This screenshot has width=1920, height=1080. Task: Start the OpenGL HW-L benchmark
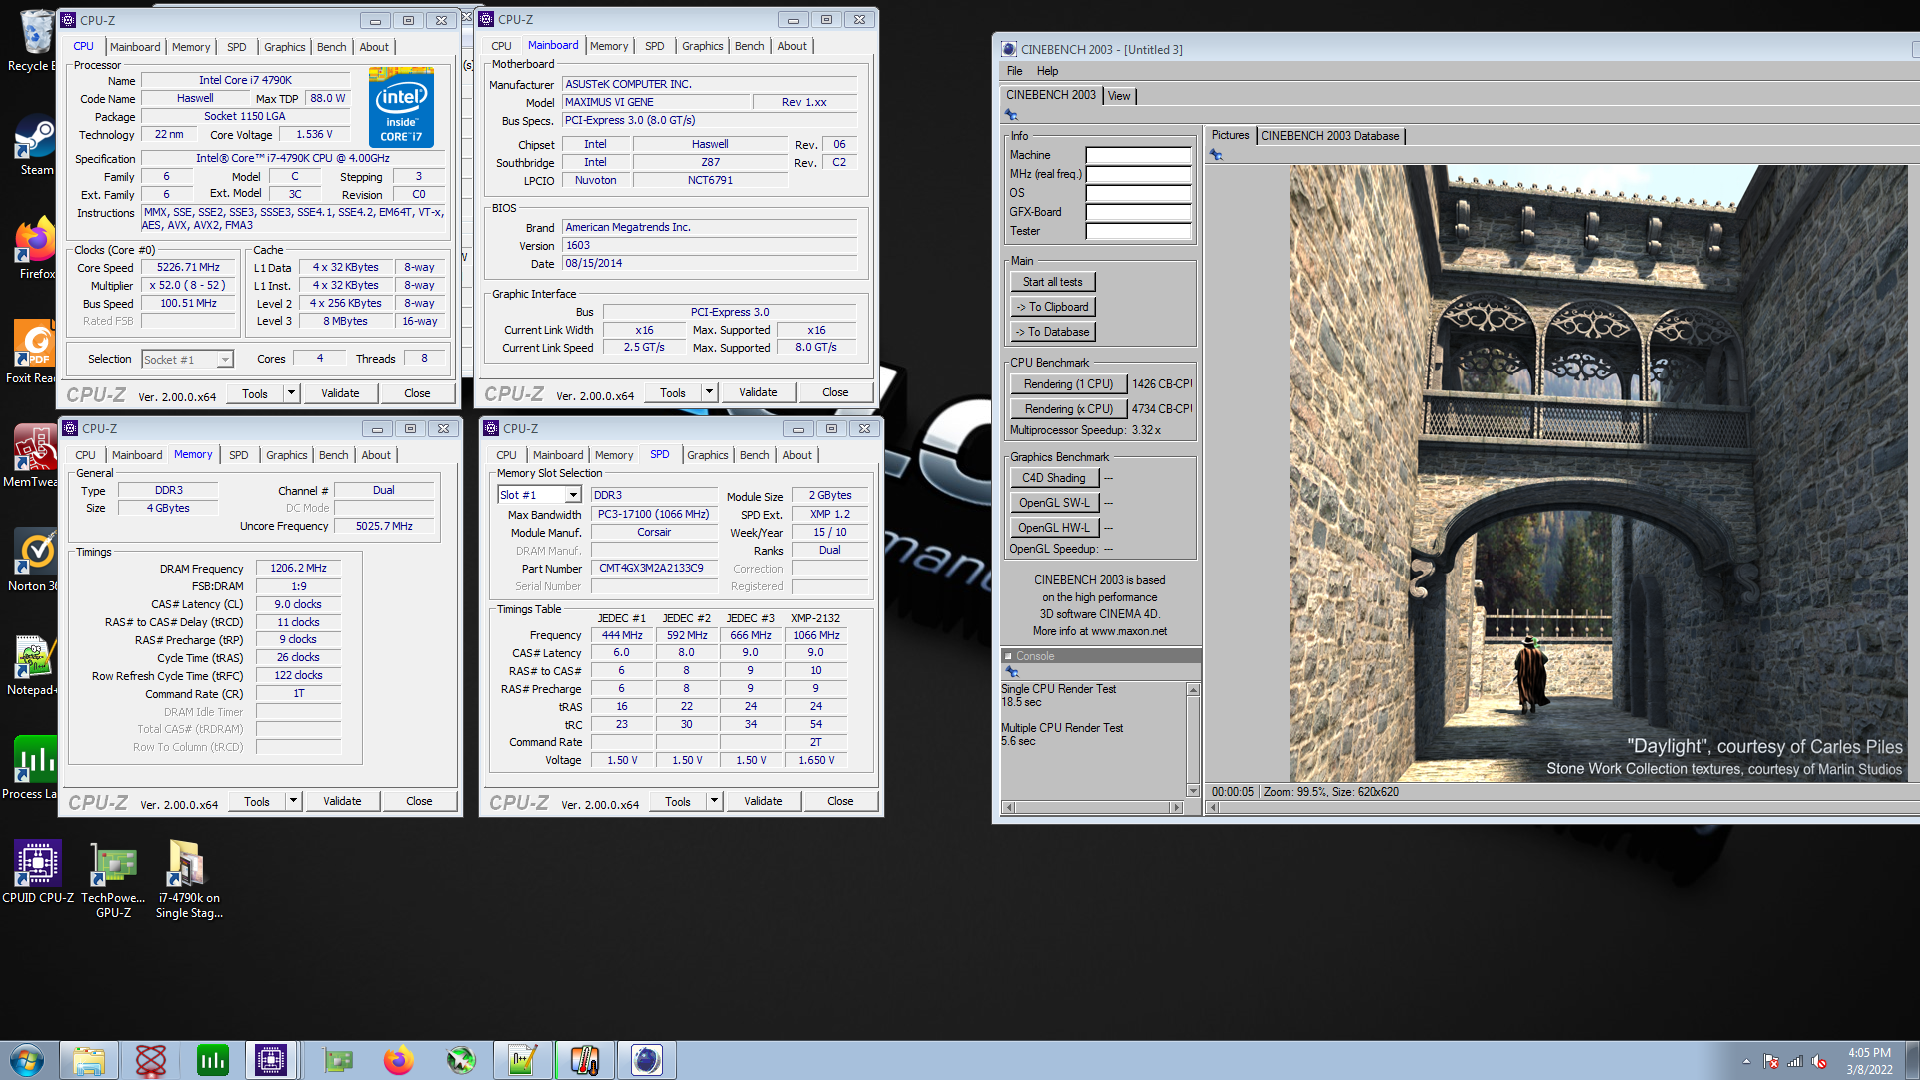pyautogui.click(x=1054, y=528)
